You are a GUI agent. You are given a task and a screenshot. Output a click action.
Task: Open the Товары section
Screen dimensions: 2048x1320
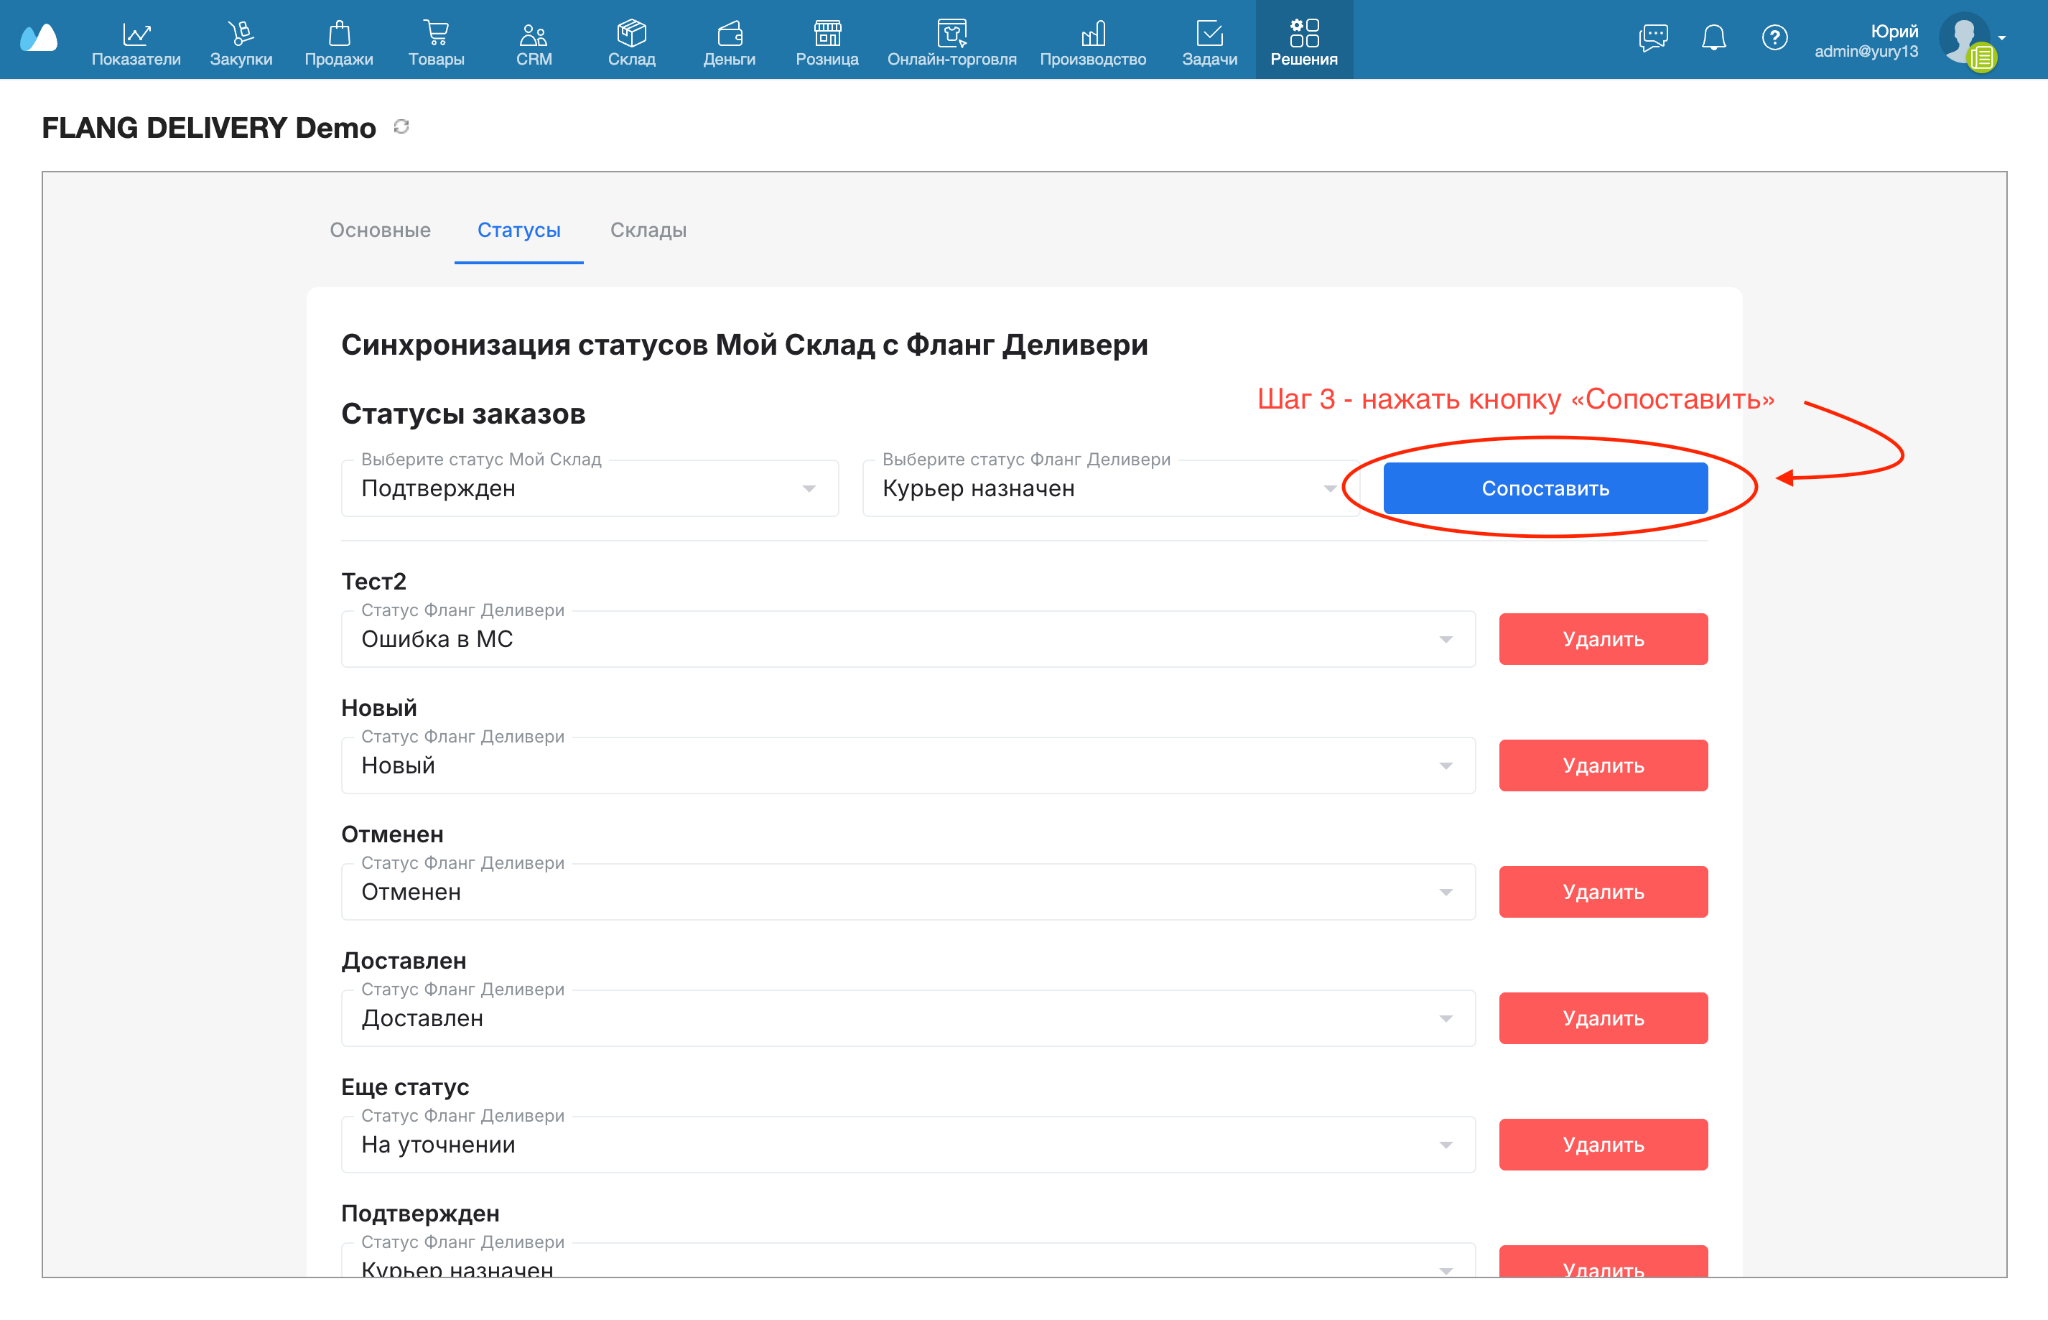click(x=436, y=44)
